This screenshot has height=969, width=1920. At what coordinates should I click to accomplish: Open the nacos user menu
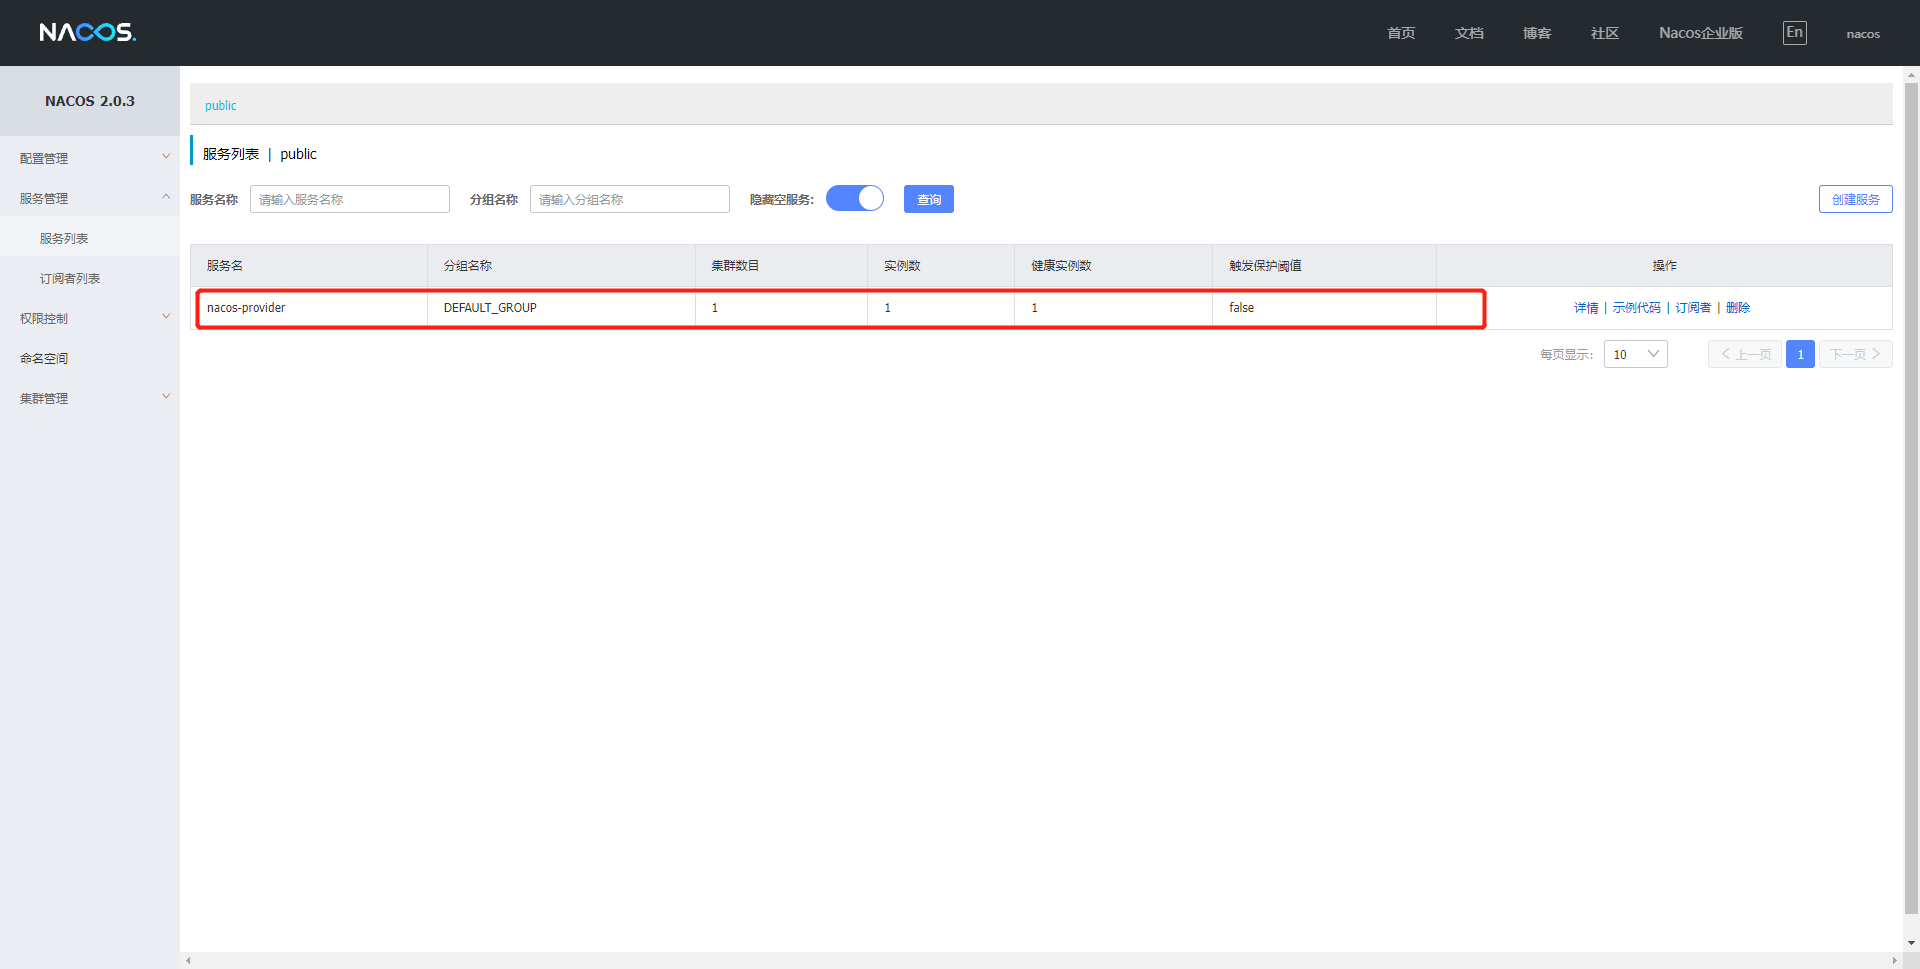(x=1863, y=34)
